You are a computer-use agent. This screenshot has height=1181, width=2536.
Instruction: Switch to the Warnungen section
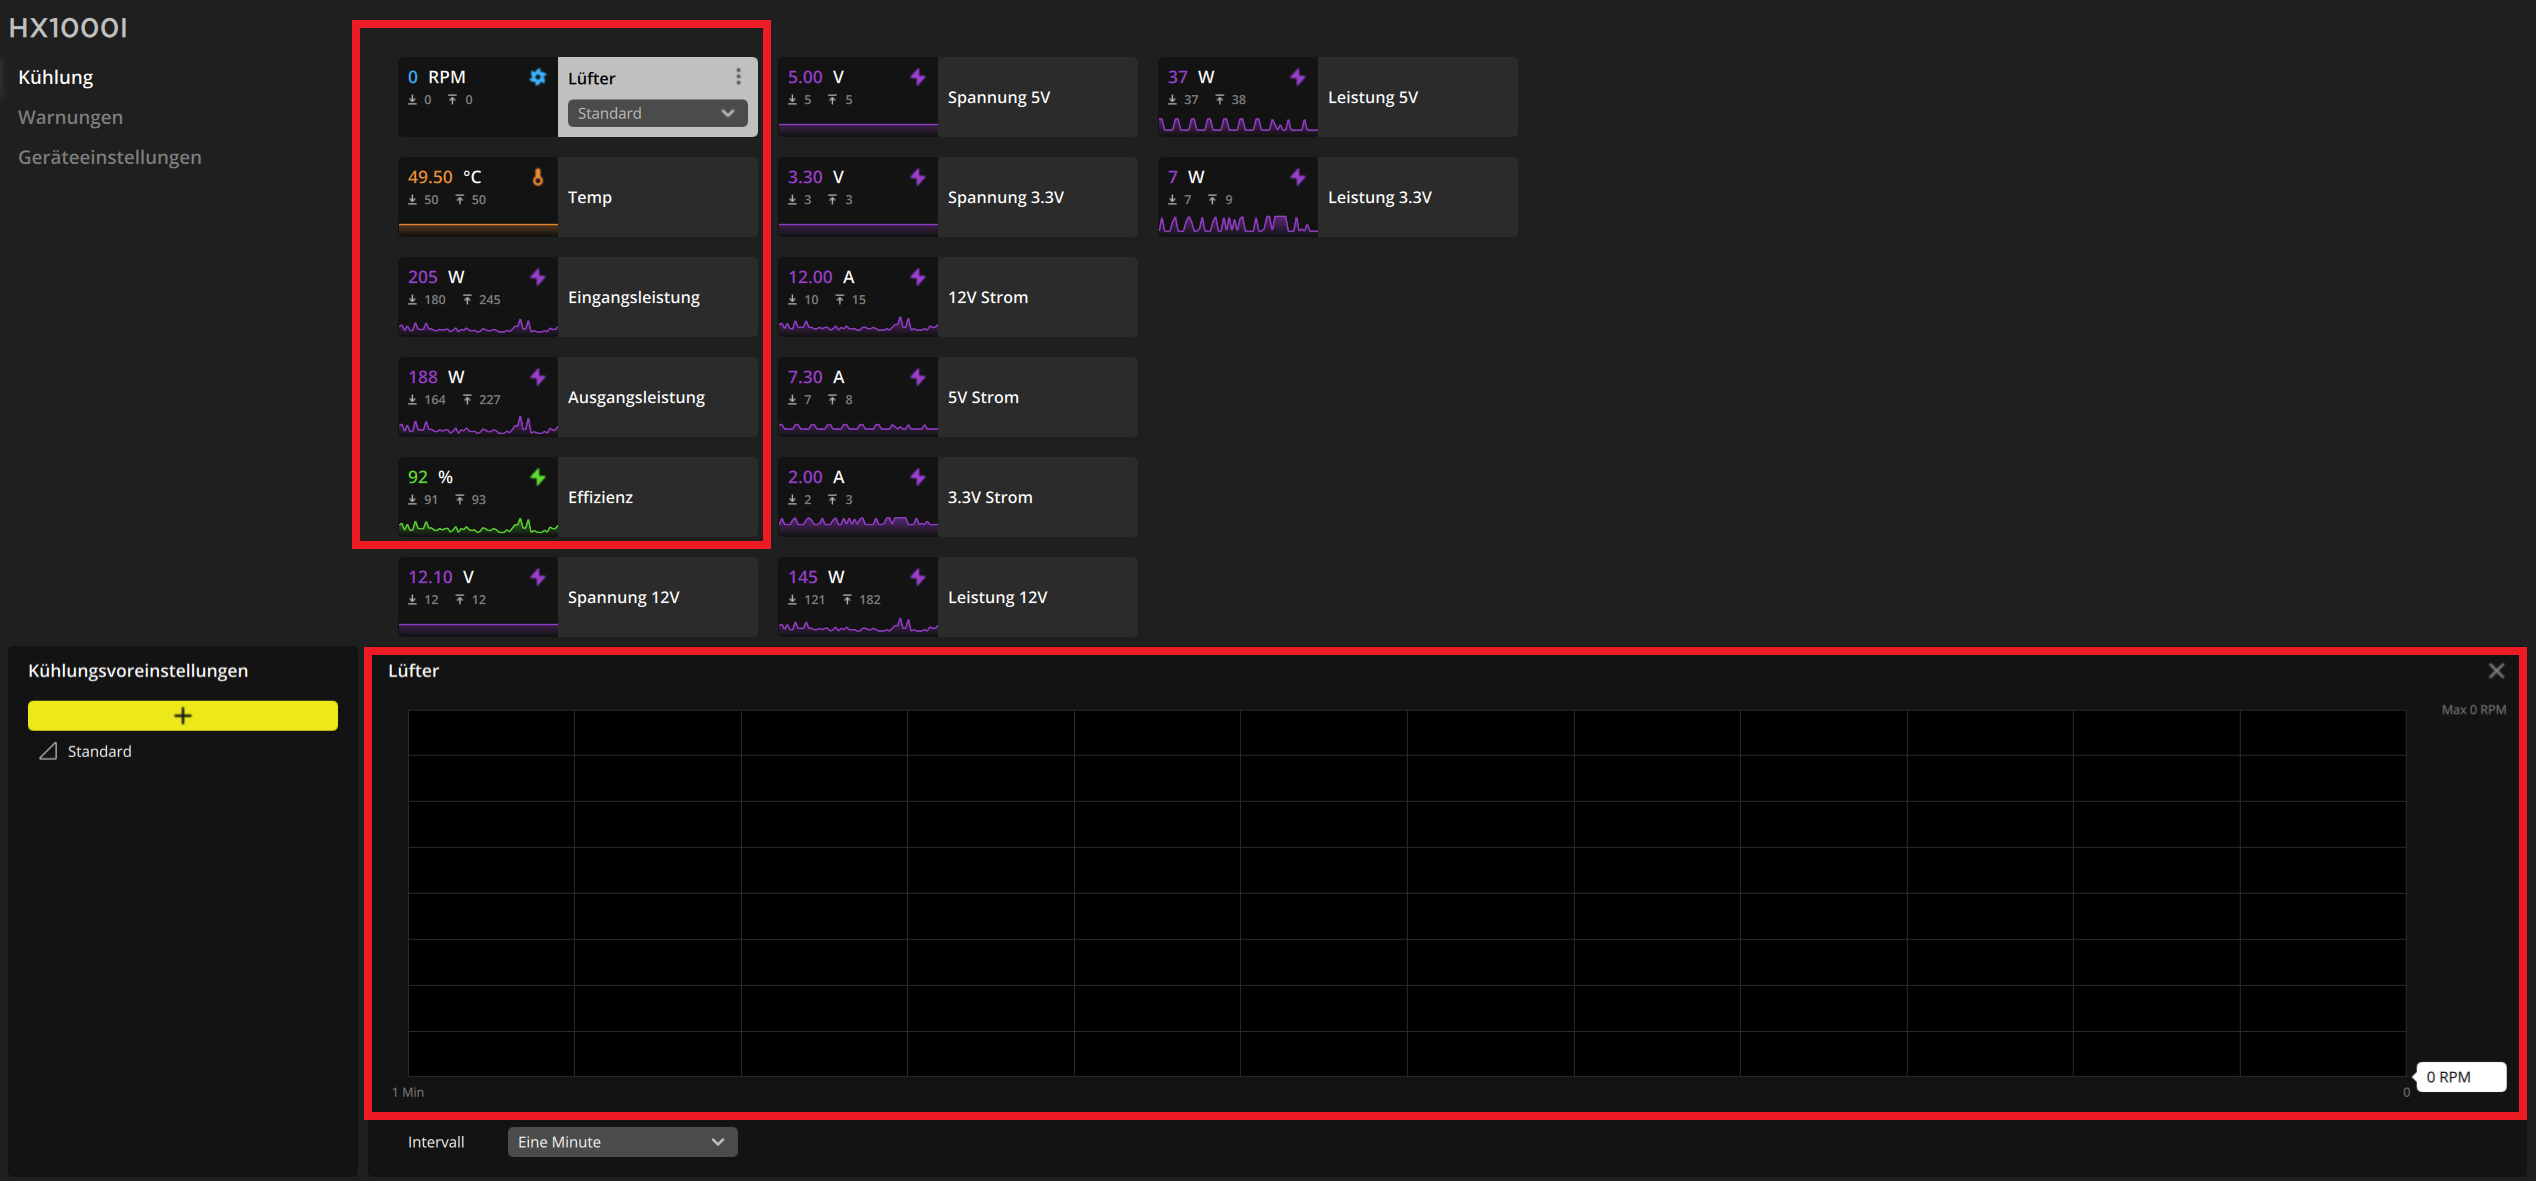[71, 117]
